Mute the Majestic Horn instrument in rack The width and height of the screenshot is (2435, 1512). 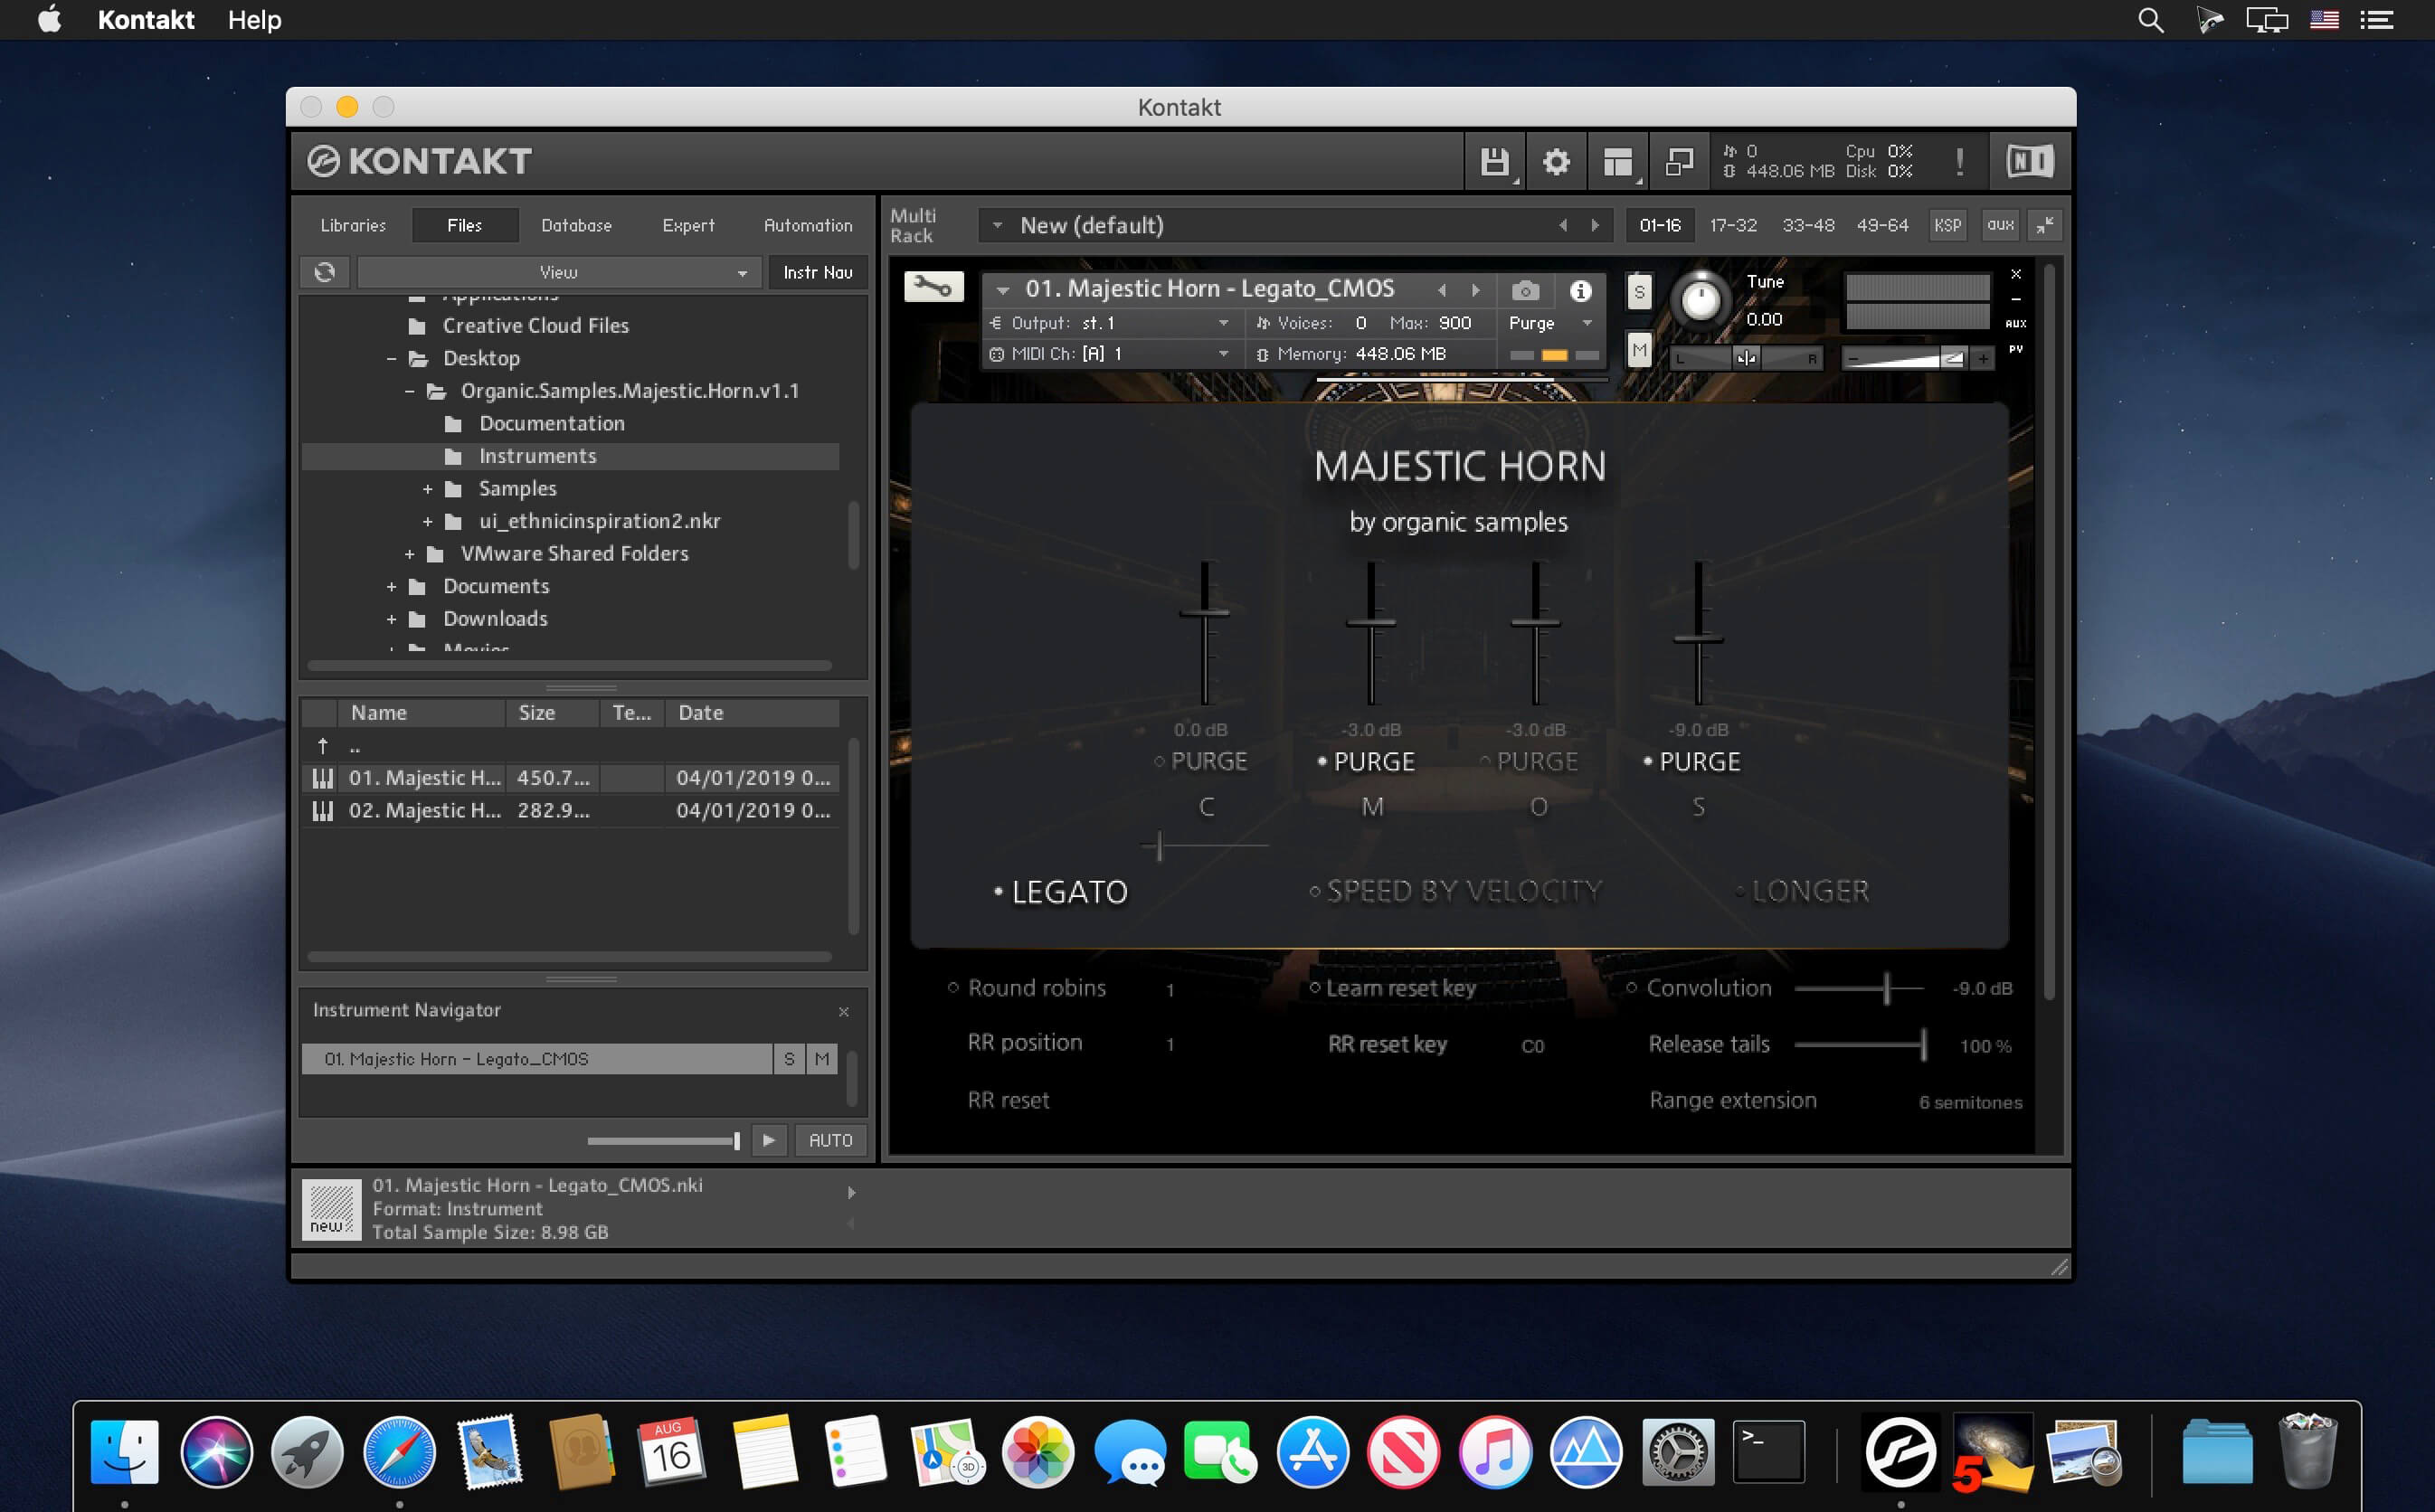coord(1638,350)
